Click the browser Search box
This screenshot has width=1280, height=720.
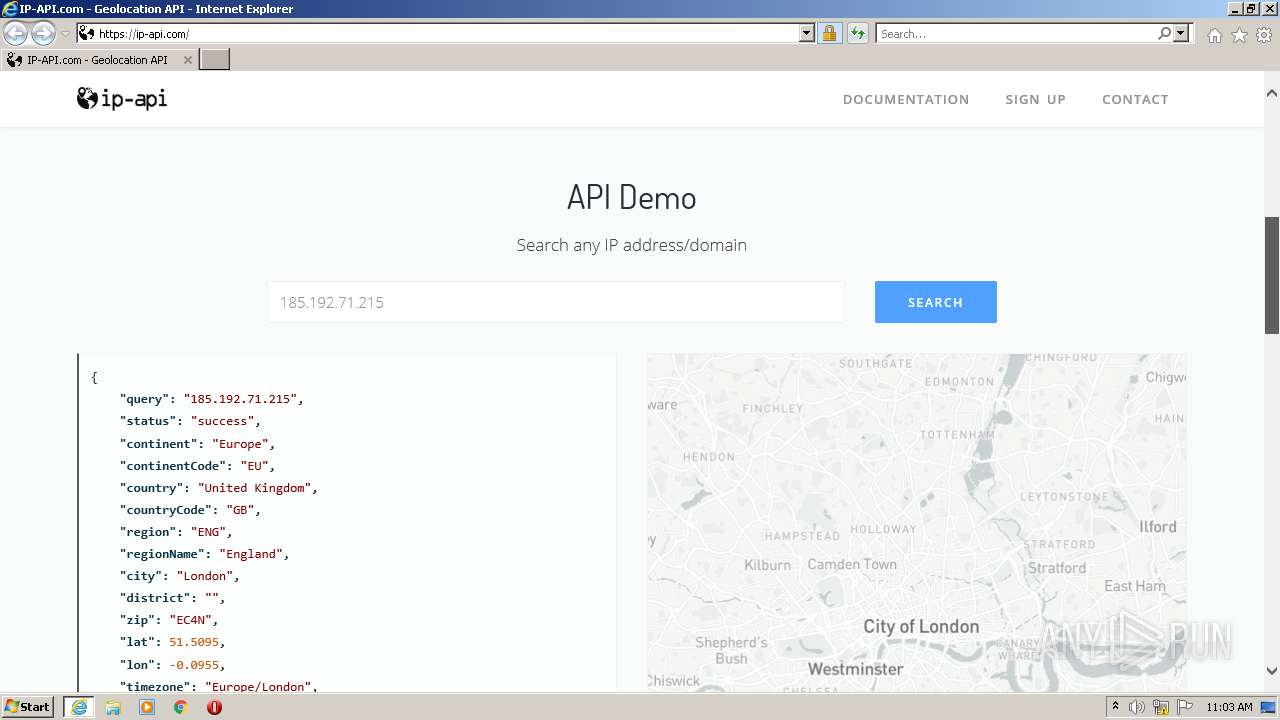(1015, 33)
